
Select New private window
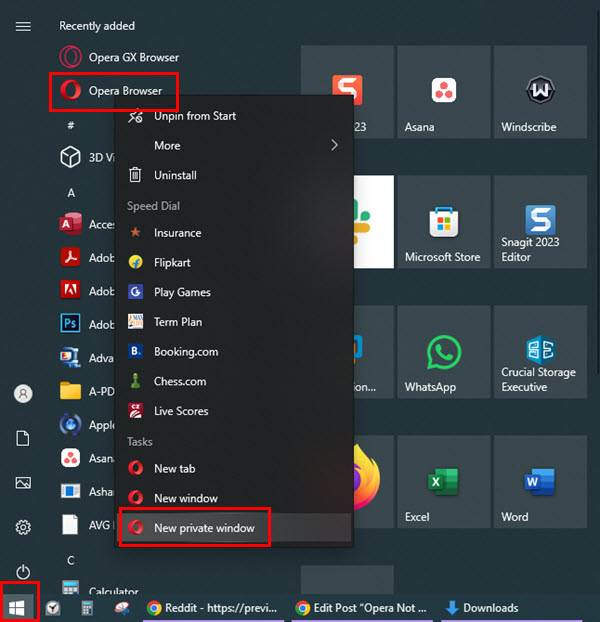pyautogui.click(x=236, y=528)
